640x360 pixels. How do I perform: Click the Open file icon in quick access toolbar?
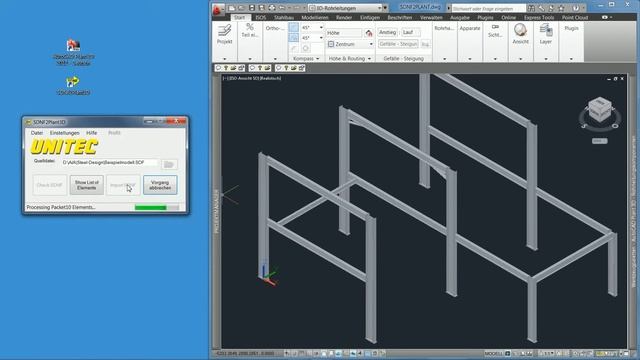point(242,8)
